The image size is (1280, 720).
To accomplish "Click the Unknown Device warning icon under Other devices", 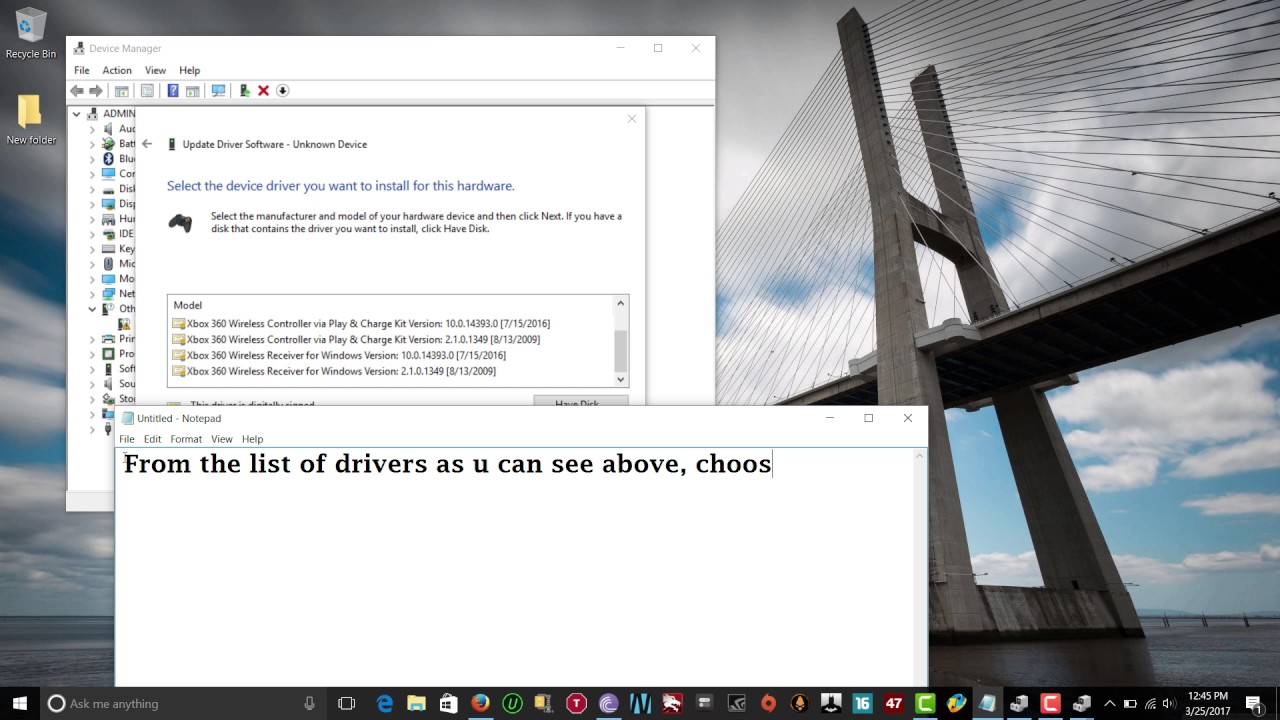I will pos(125,324).
